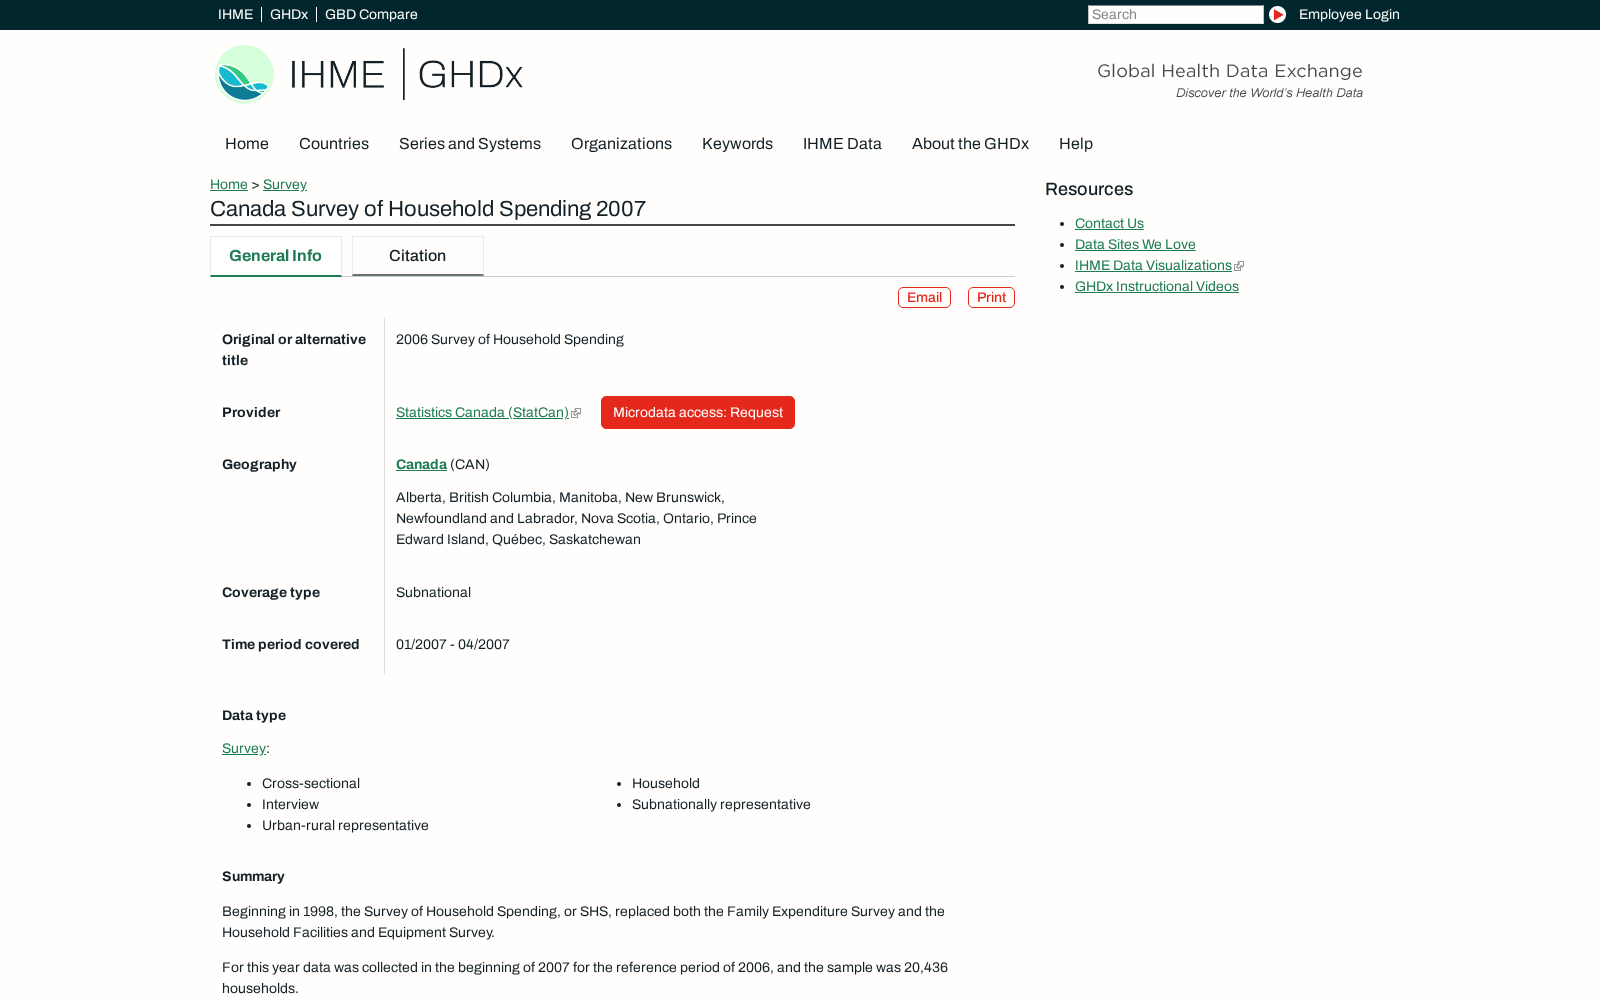
Task: Click the GHDx header logo text
Action: (470, 75)
